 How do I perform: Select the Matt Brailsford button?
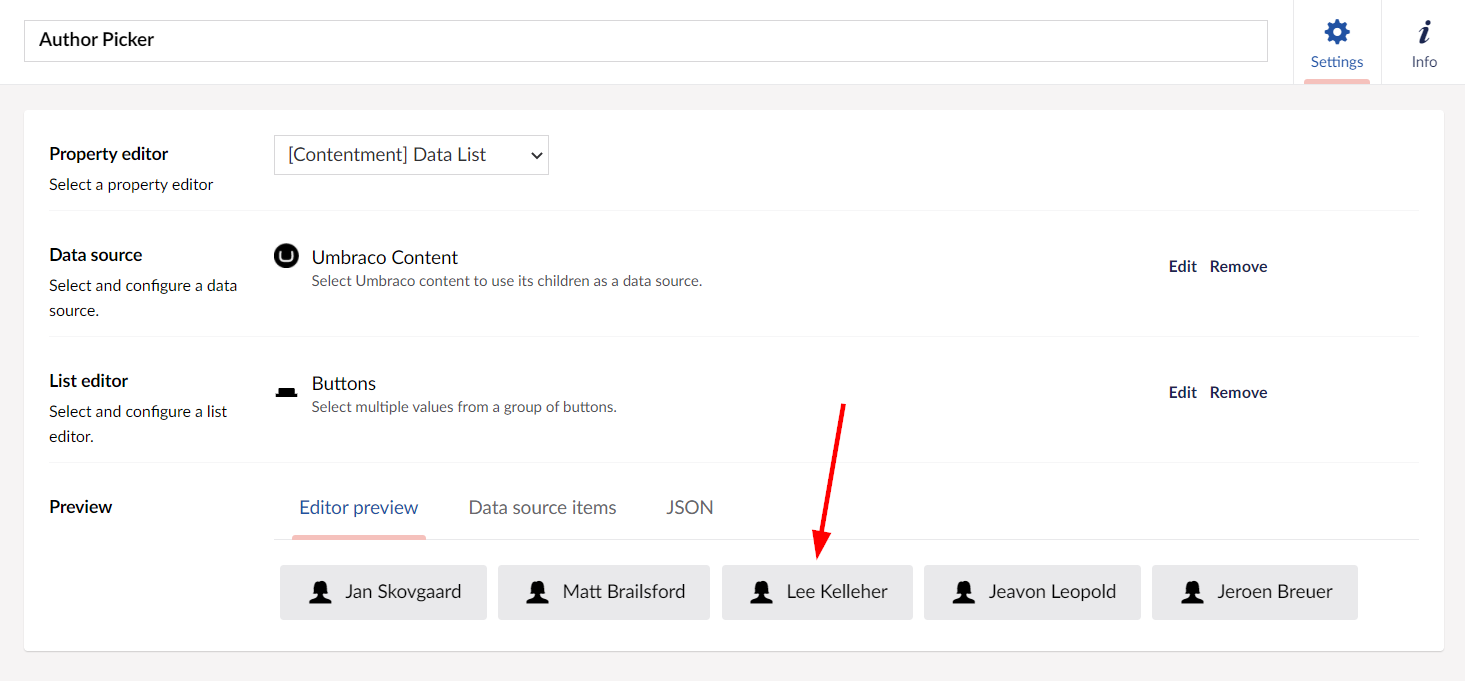coord(604,592)
